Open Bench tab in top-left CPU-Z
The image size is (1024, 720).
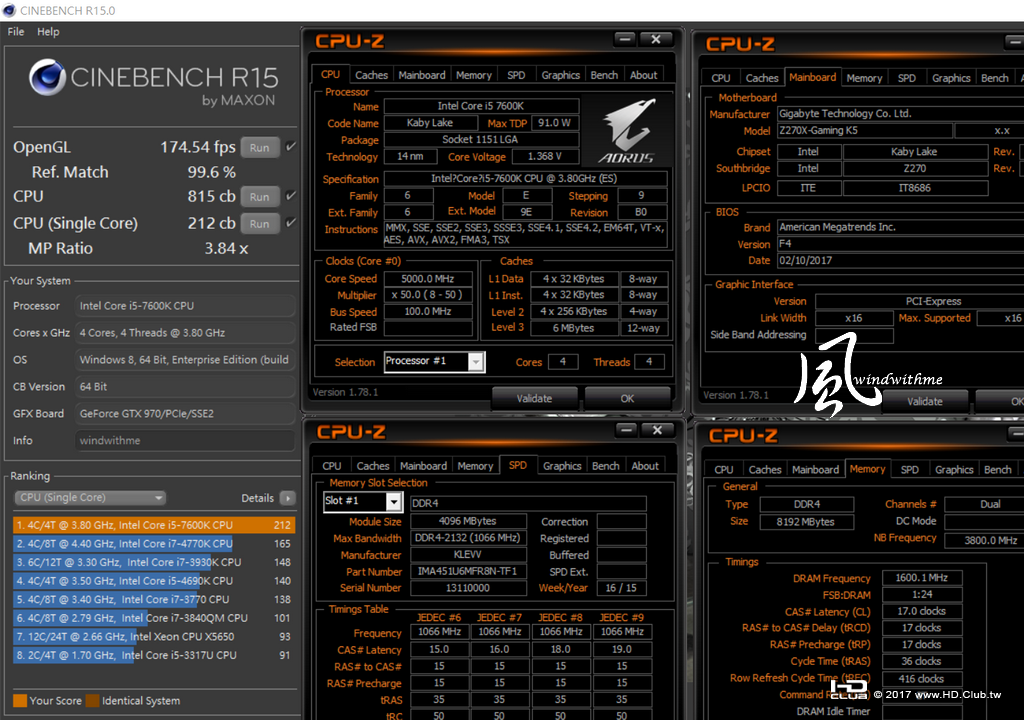[x=604, y=75]
